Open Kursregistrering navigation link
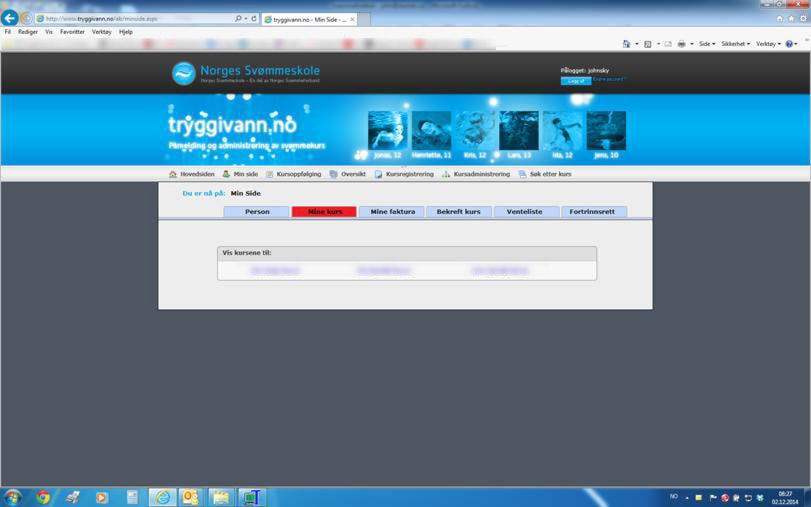This screenshot has height=507, width=811. click(404, 174)
